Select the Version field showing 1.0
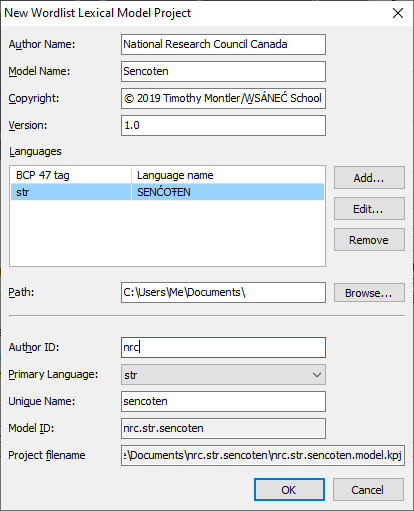Image resolution: width=414 pixels, height=511 pixels. click(223, 125)
